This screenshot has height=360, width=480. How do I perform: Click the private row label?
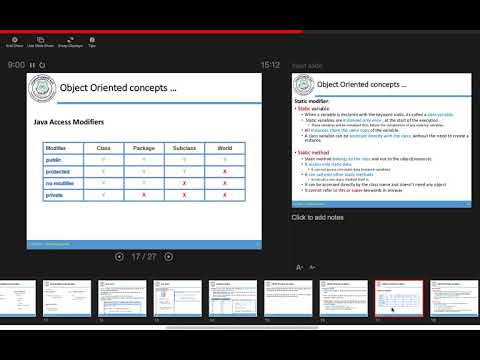(x=54, y=195)
